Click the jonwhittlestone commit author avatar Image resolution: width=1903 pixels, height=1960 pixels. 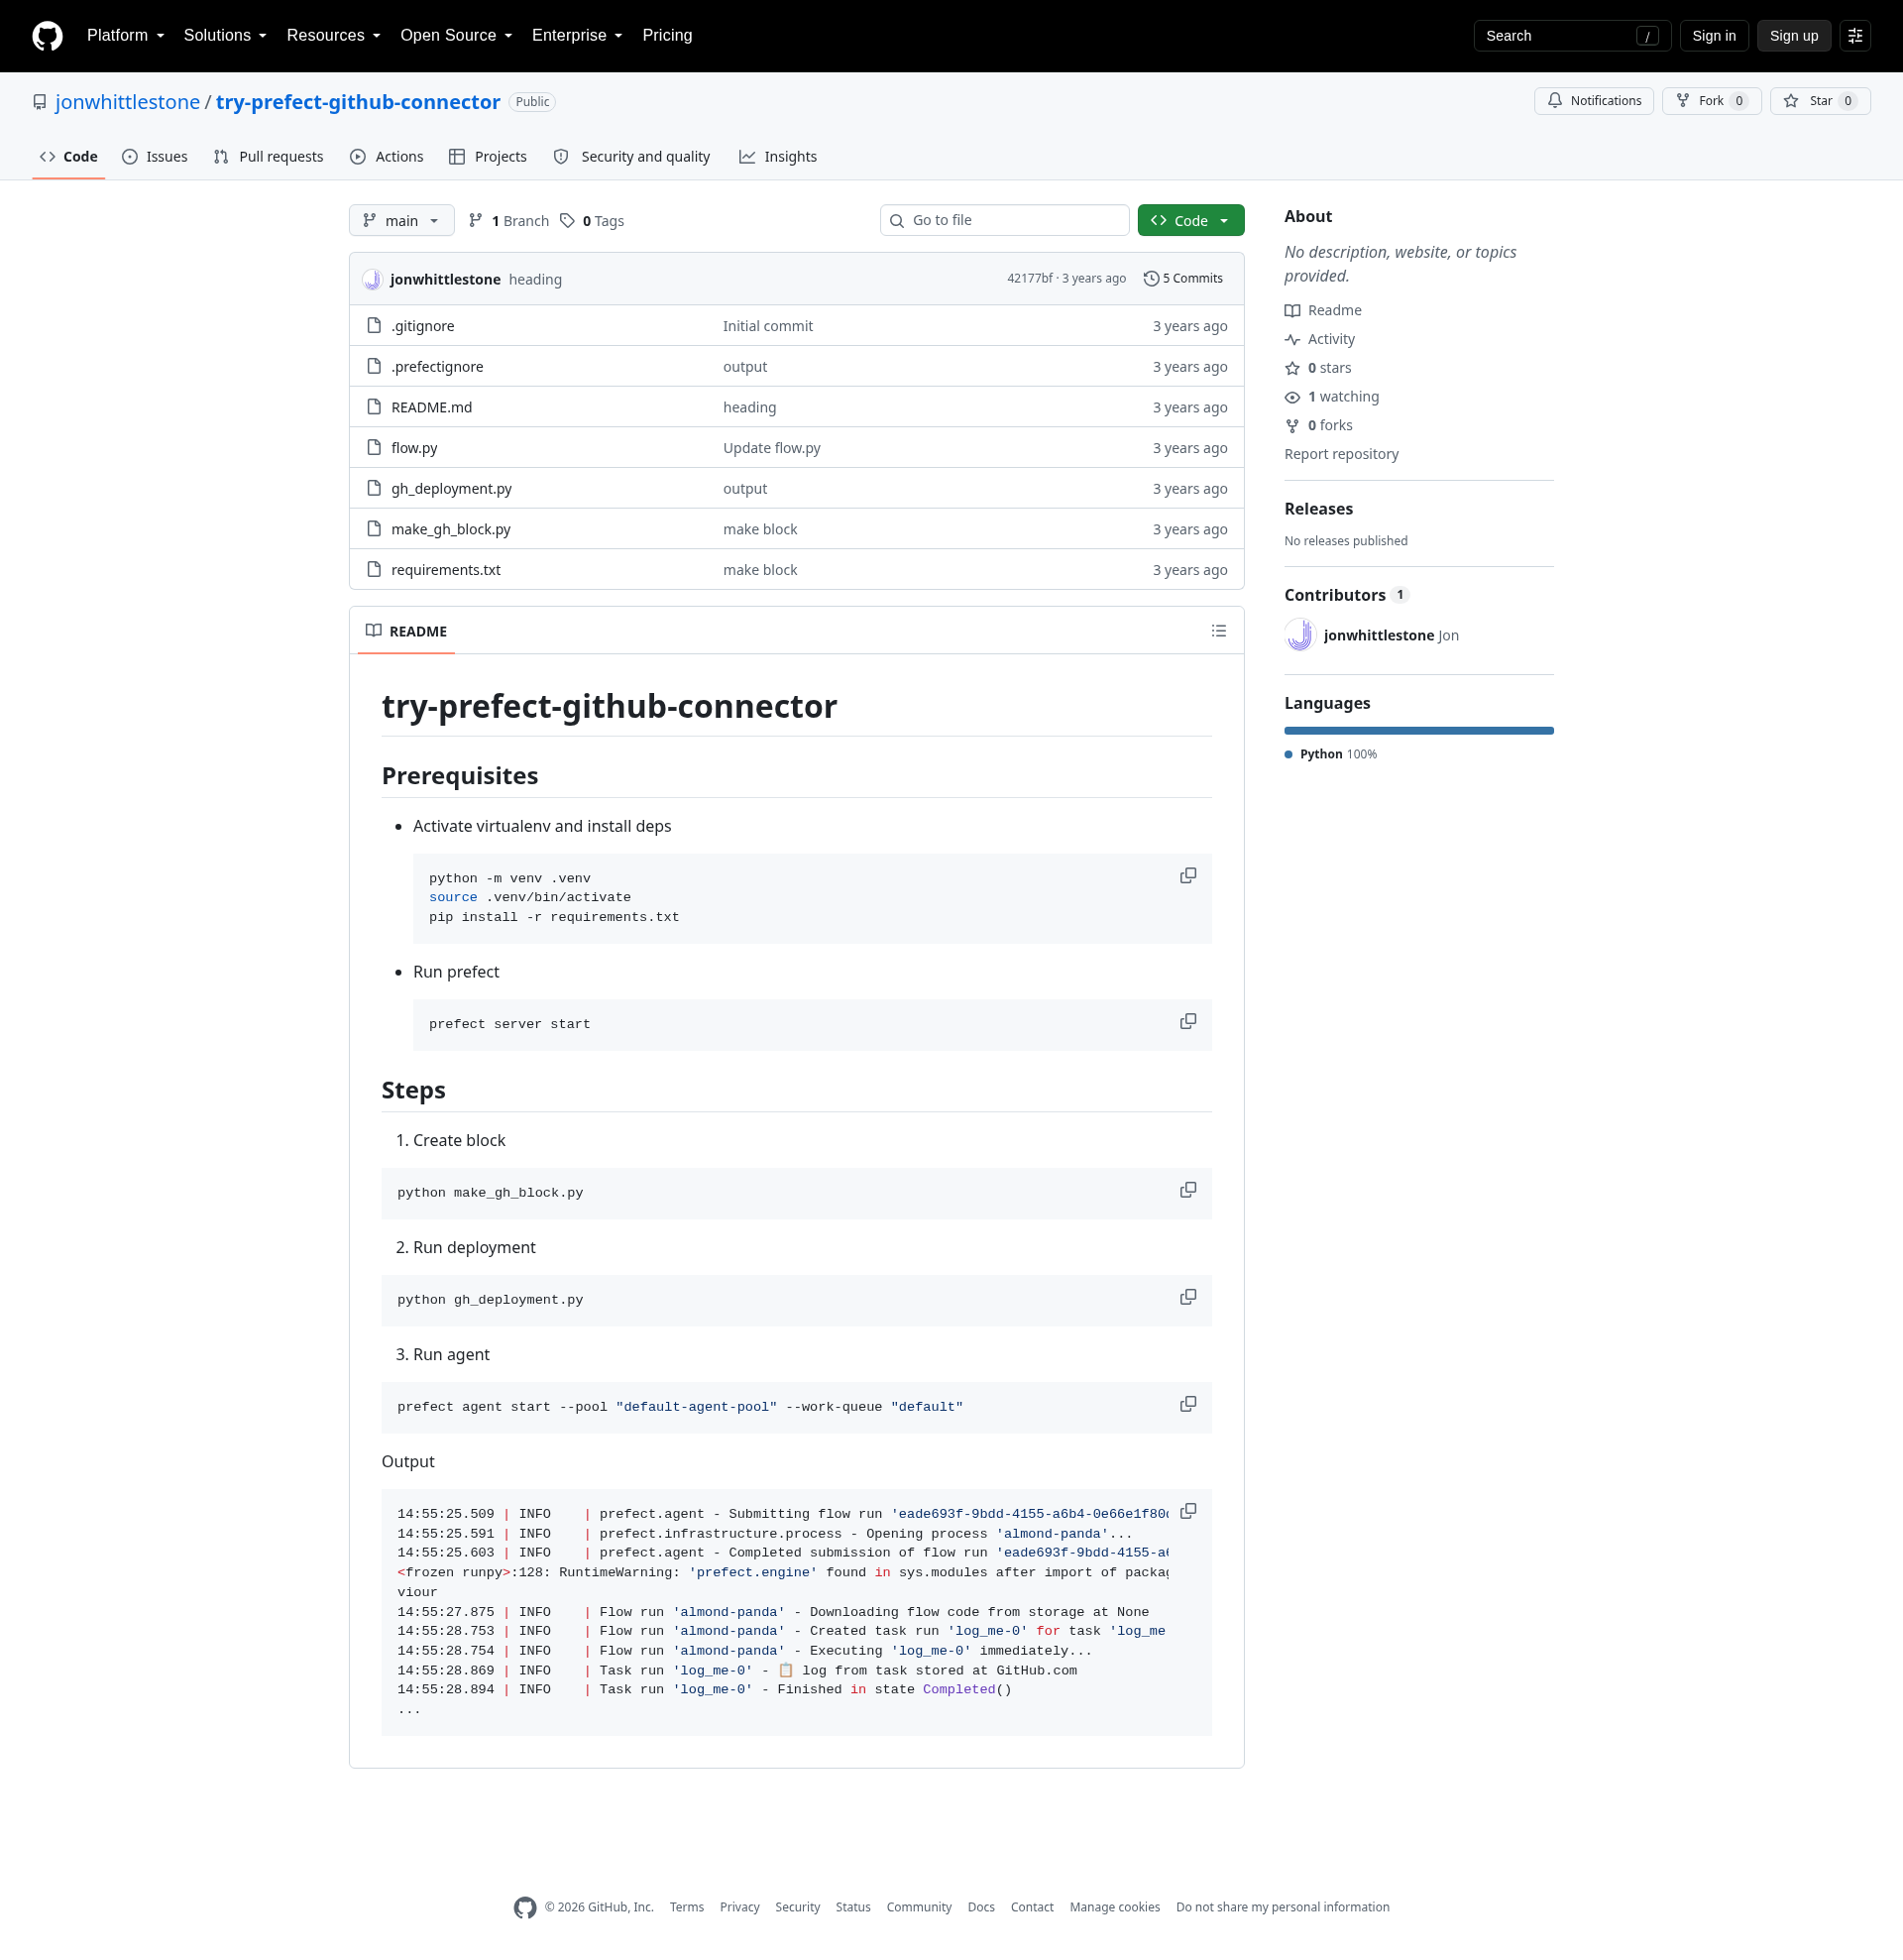(372, 279)
